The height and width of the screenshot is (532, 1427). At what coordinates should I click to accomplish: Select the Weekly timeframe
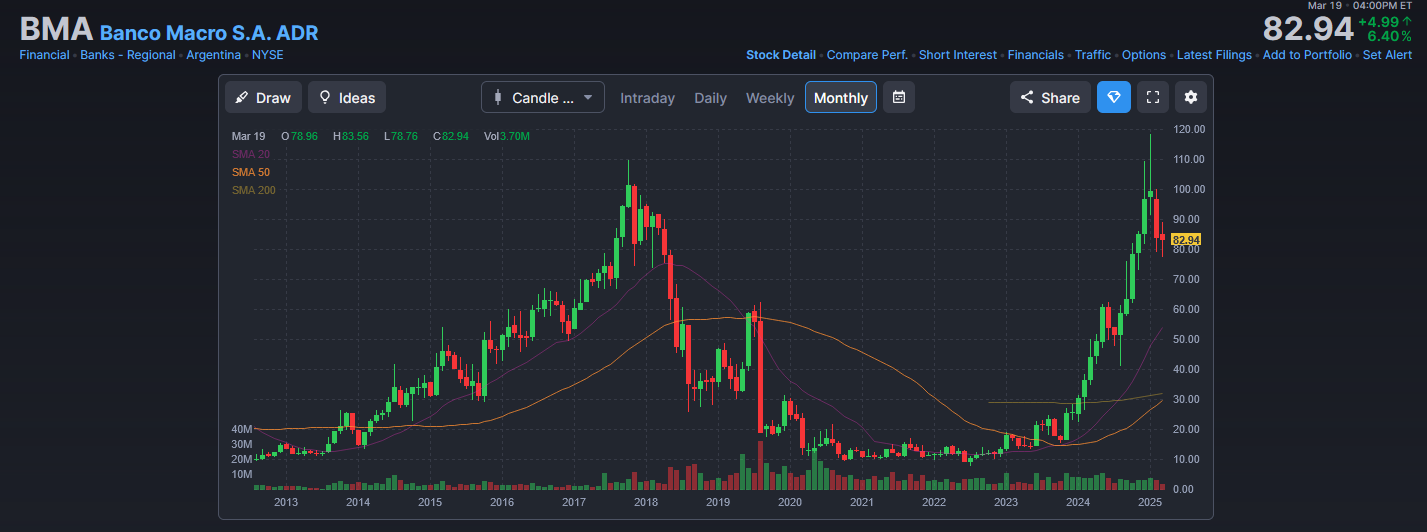point(770,98)
